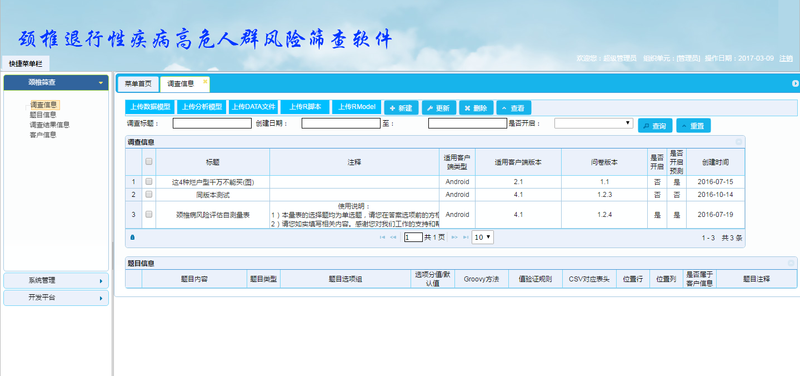Click the CSV对应表头 column header
This screenshot has width=800, height=376.
coord(589,279)
